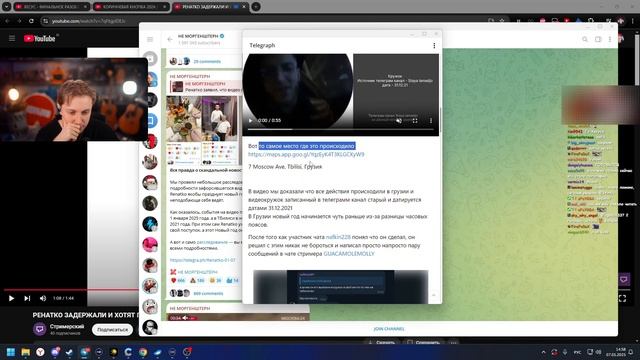Screen dimensions: 640x360
Task: Go back with Telegram back arrow
Action: (x=170, y=40)
